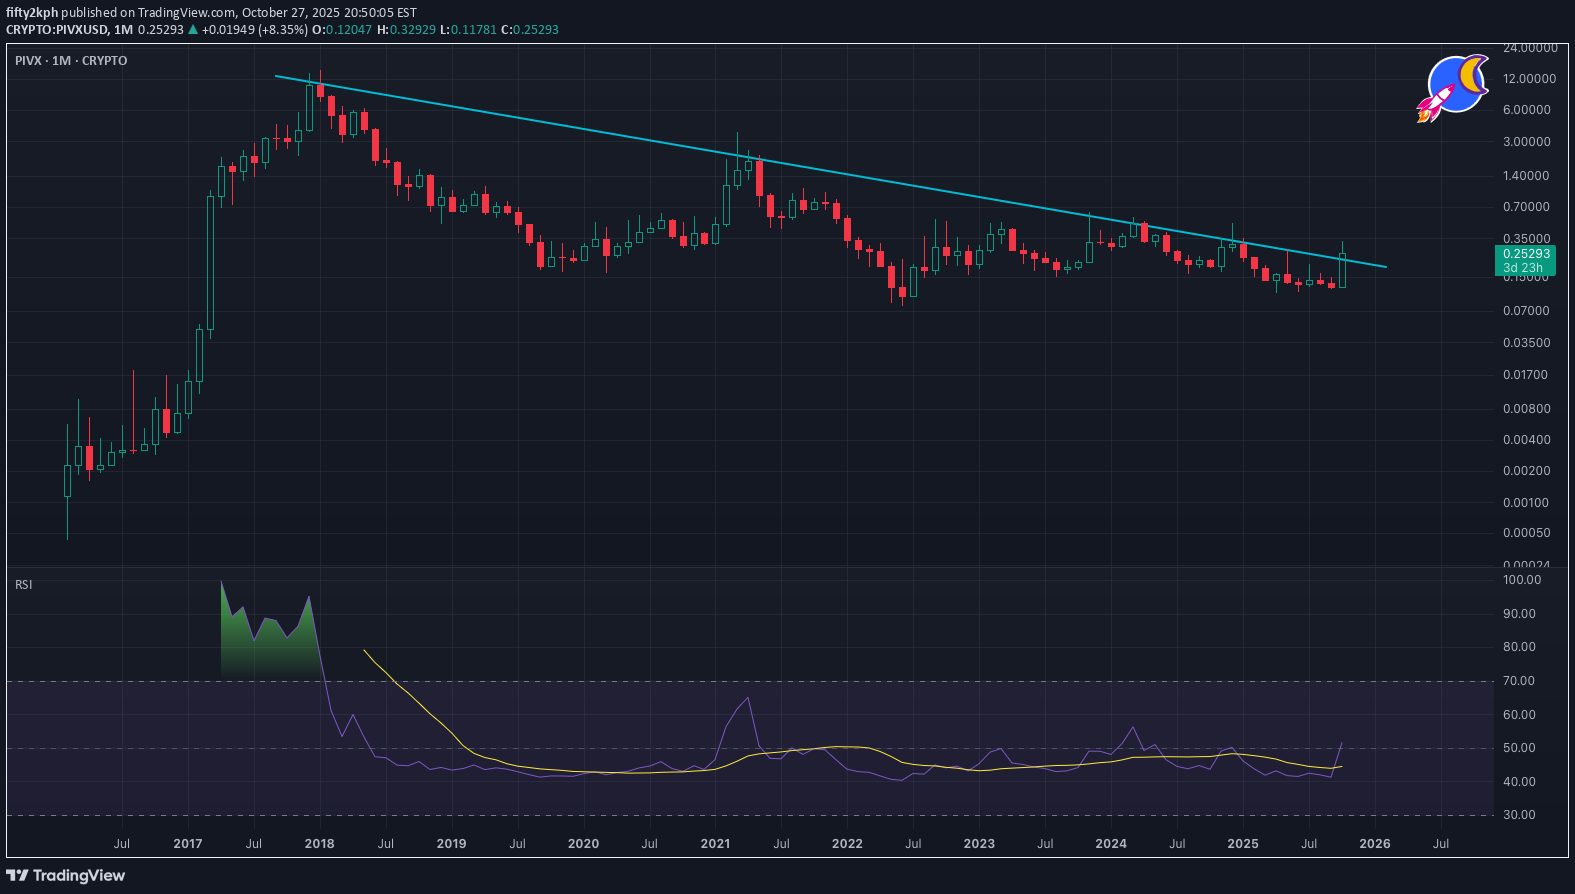Click the 3d 23h candle countdown label
The image size is (1575, 894).
pyautogui.click(x=1522, y=268)
